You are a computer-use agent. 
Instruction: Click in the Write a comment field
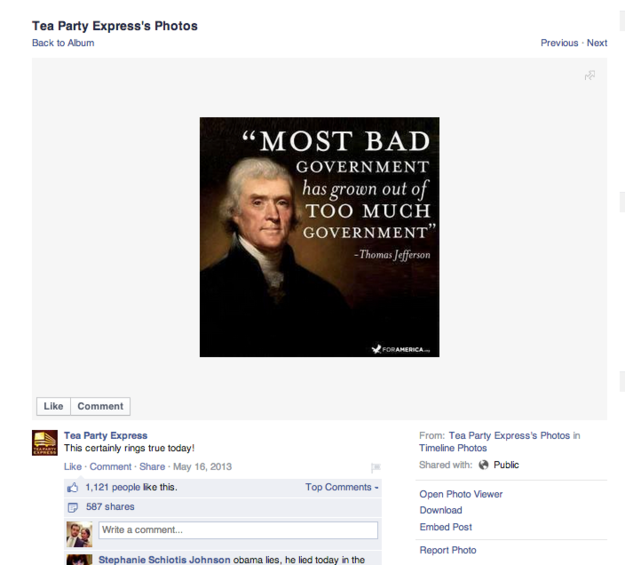click(238, 530)
